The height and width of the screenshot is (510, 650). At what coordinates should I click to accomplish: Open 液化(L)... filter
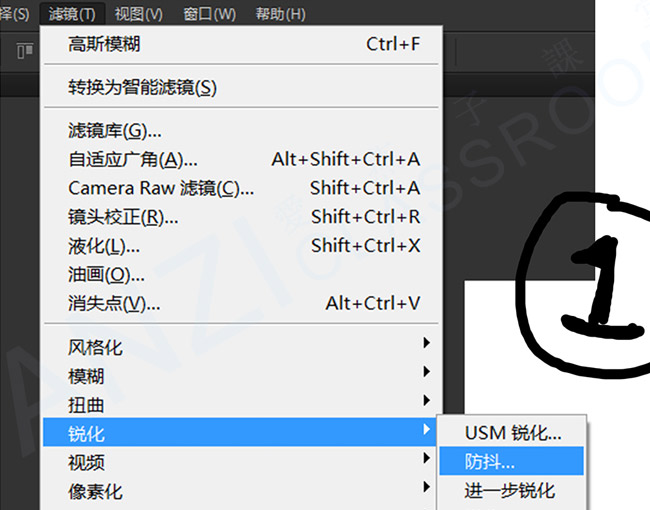241,246
